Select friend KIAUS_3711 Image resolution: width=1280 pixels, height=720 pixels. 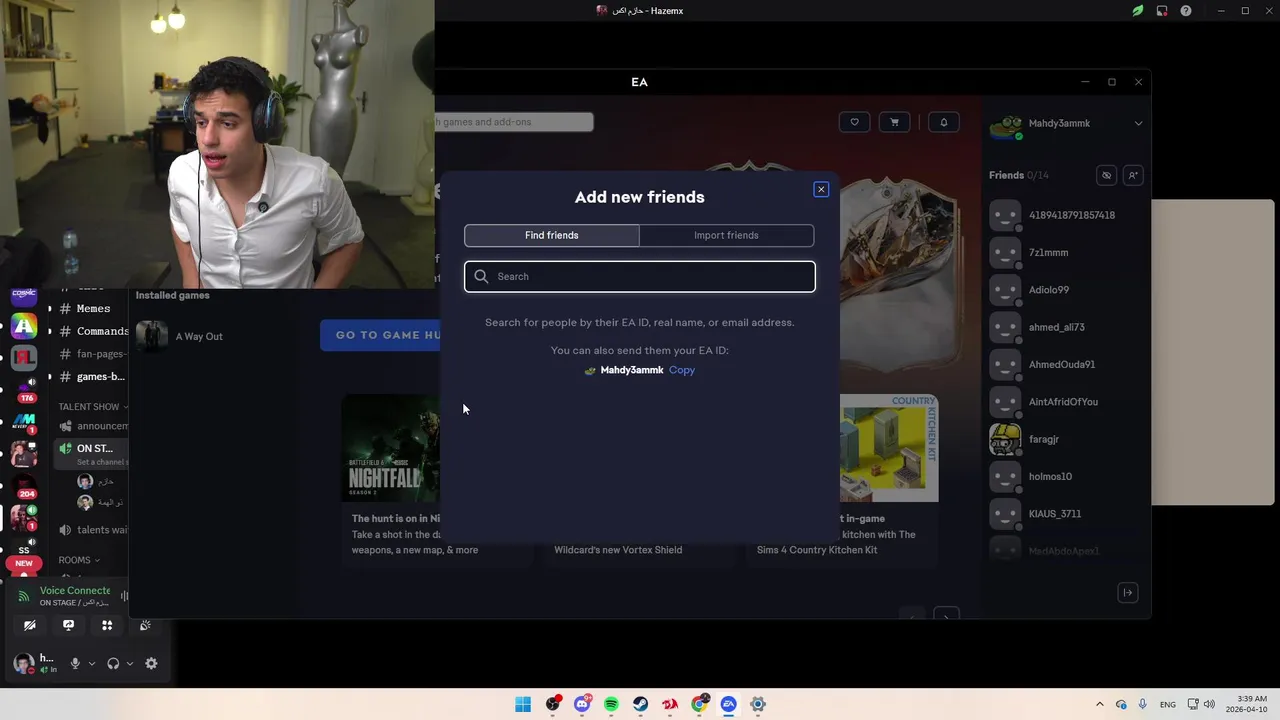tap(1065, 514)
